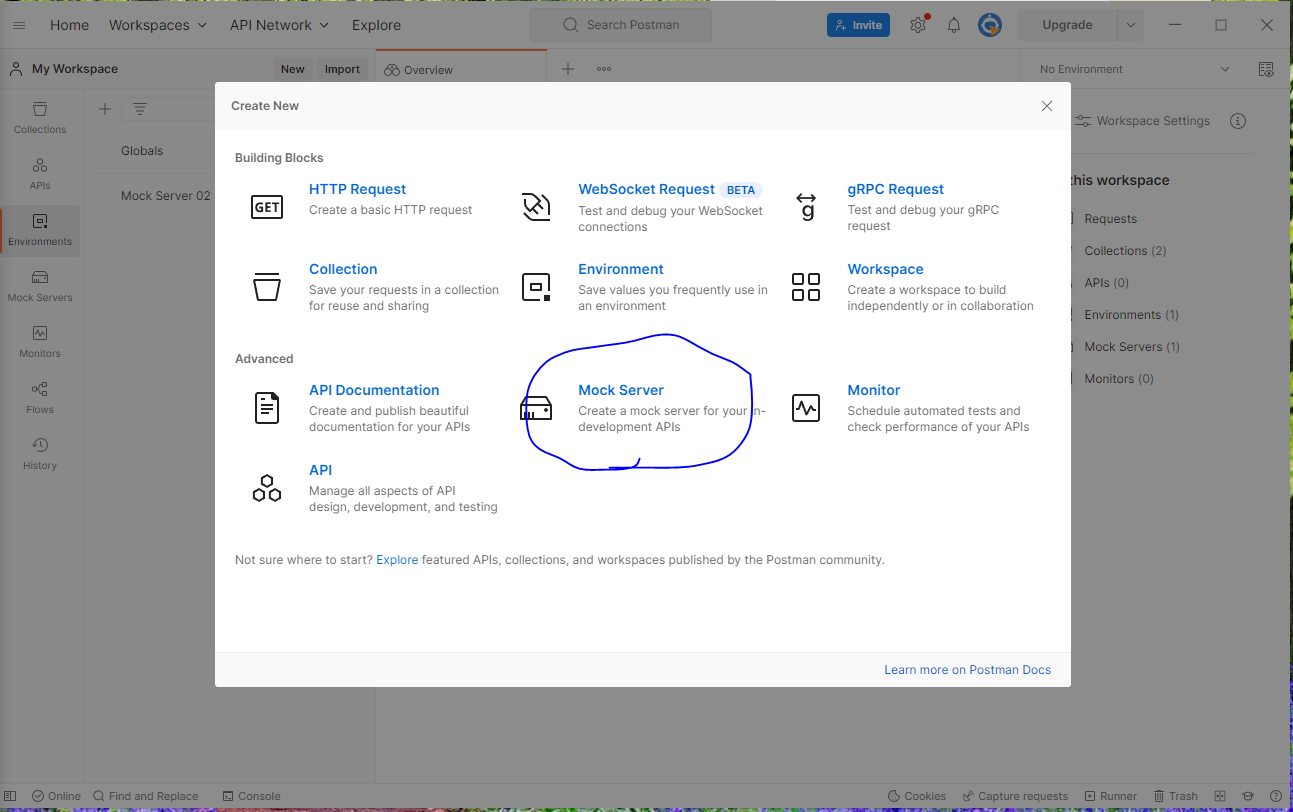Open the Runner in the status bar
1293x812 pixels.
[x=1110, y=796]
